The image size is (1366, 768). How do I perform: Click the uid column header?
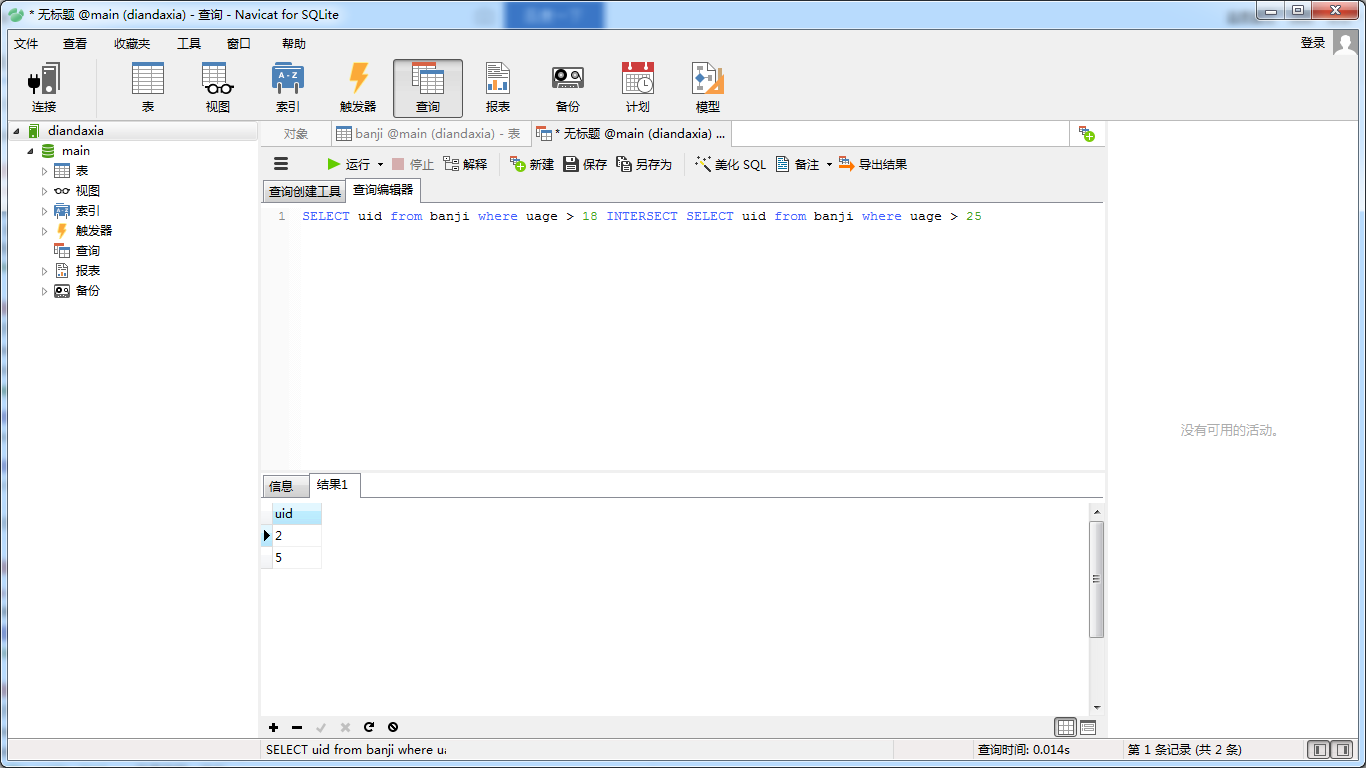click(x=297, y=513)
